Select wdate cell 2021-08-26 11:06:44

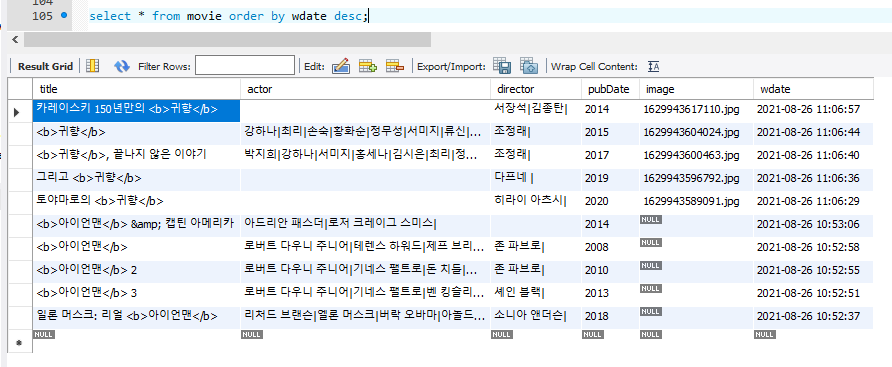(813, 133)
